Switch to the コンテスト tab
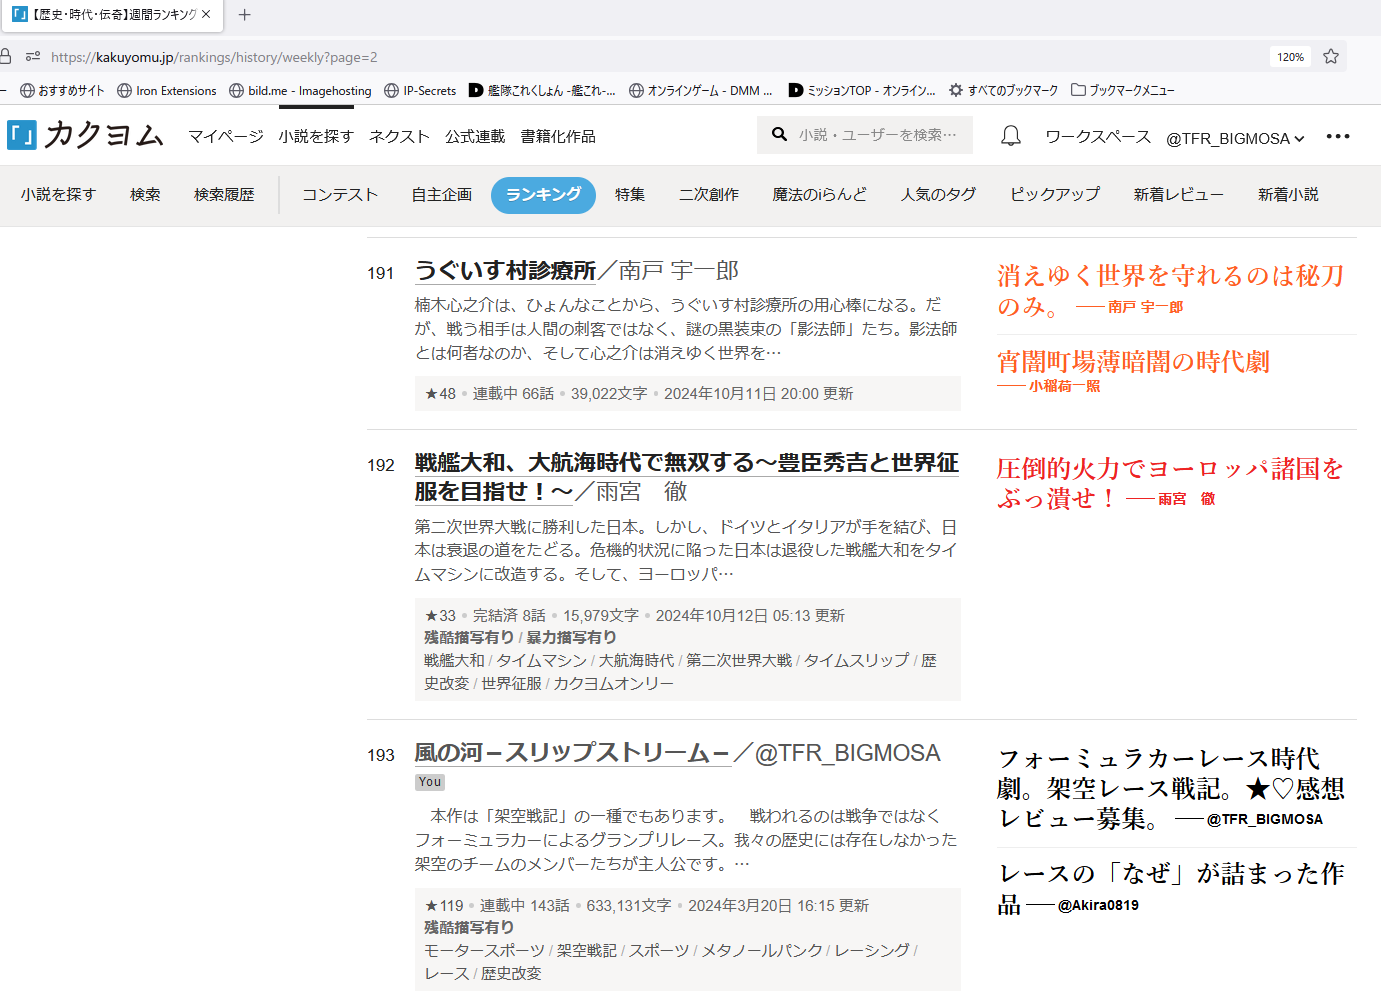The width and height of the screenshot is (1381, 1008). point(340,195)
